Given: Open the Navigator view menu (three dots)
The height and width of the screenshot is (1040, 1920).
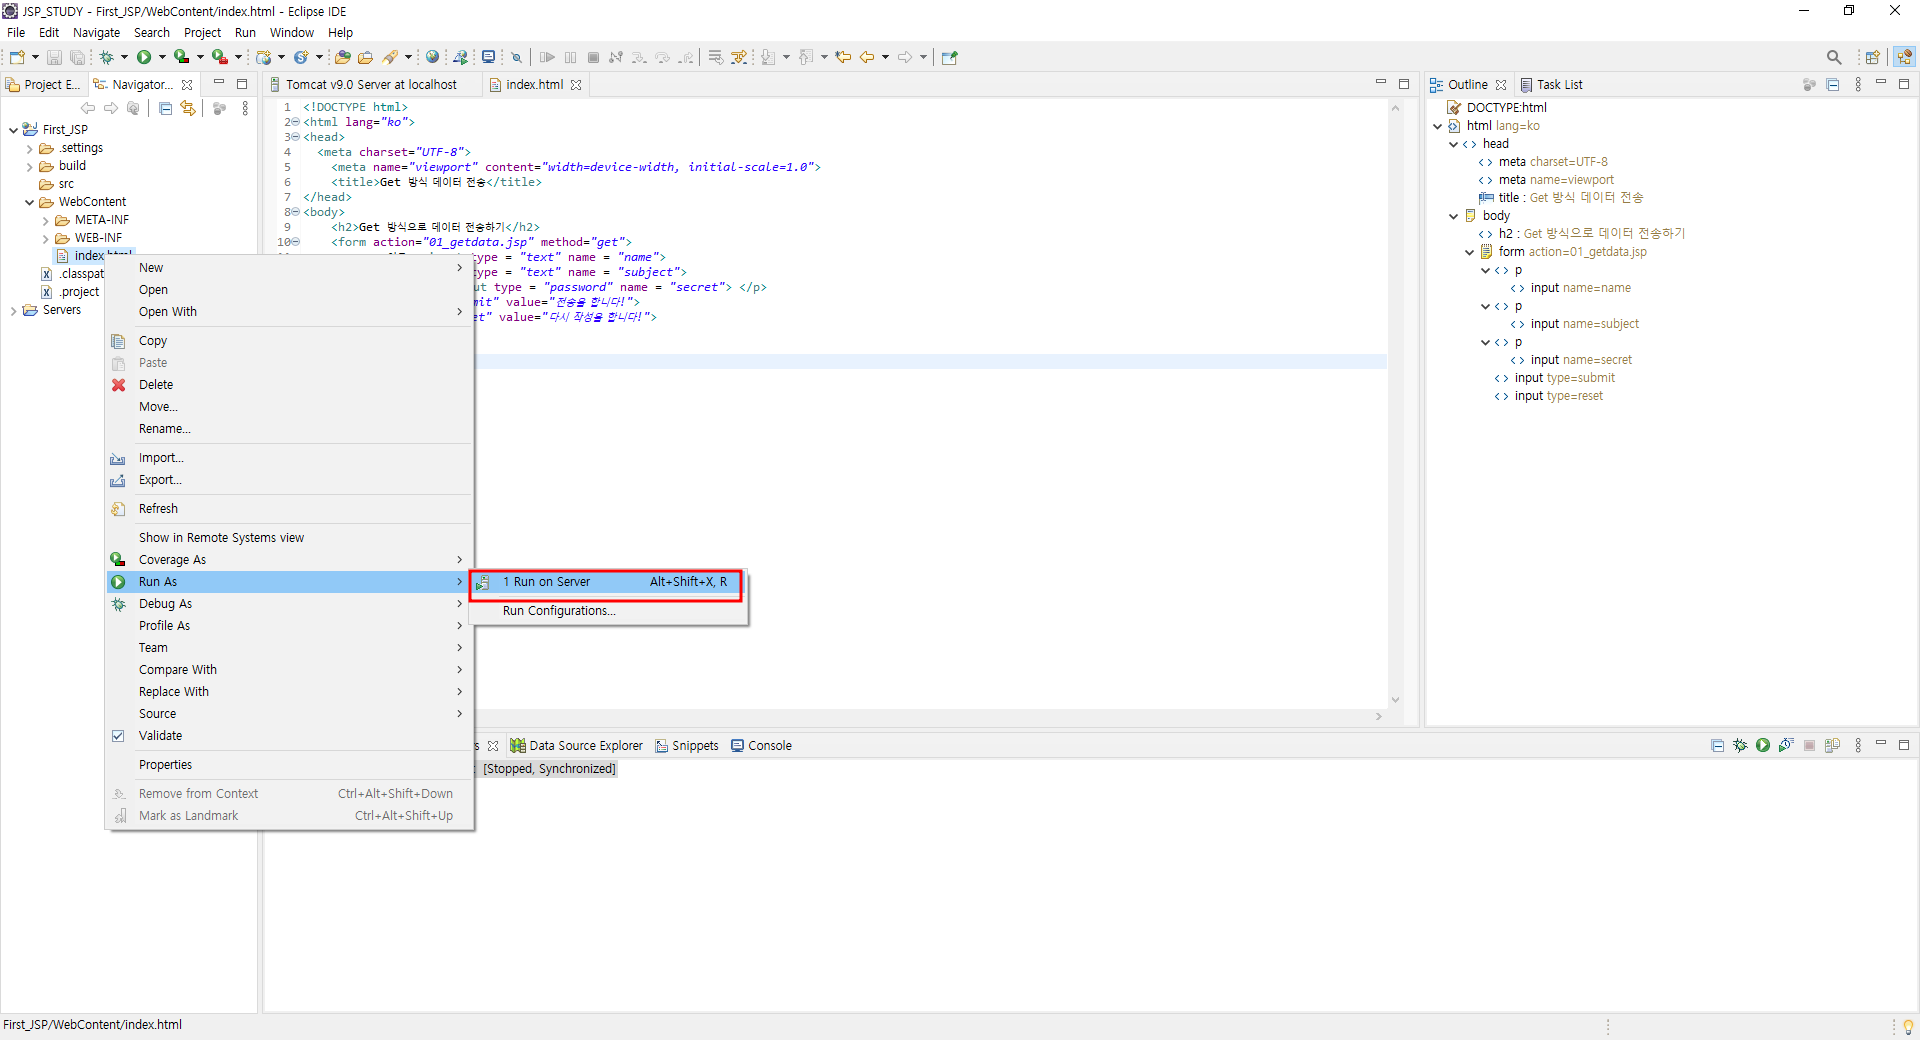Looking at the screenshot, I should tap(245, 108).
